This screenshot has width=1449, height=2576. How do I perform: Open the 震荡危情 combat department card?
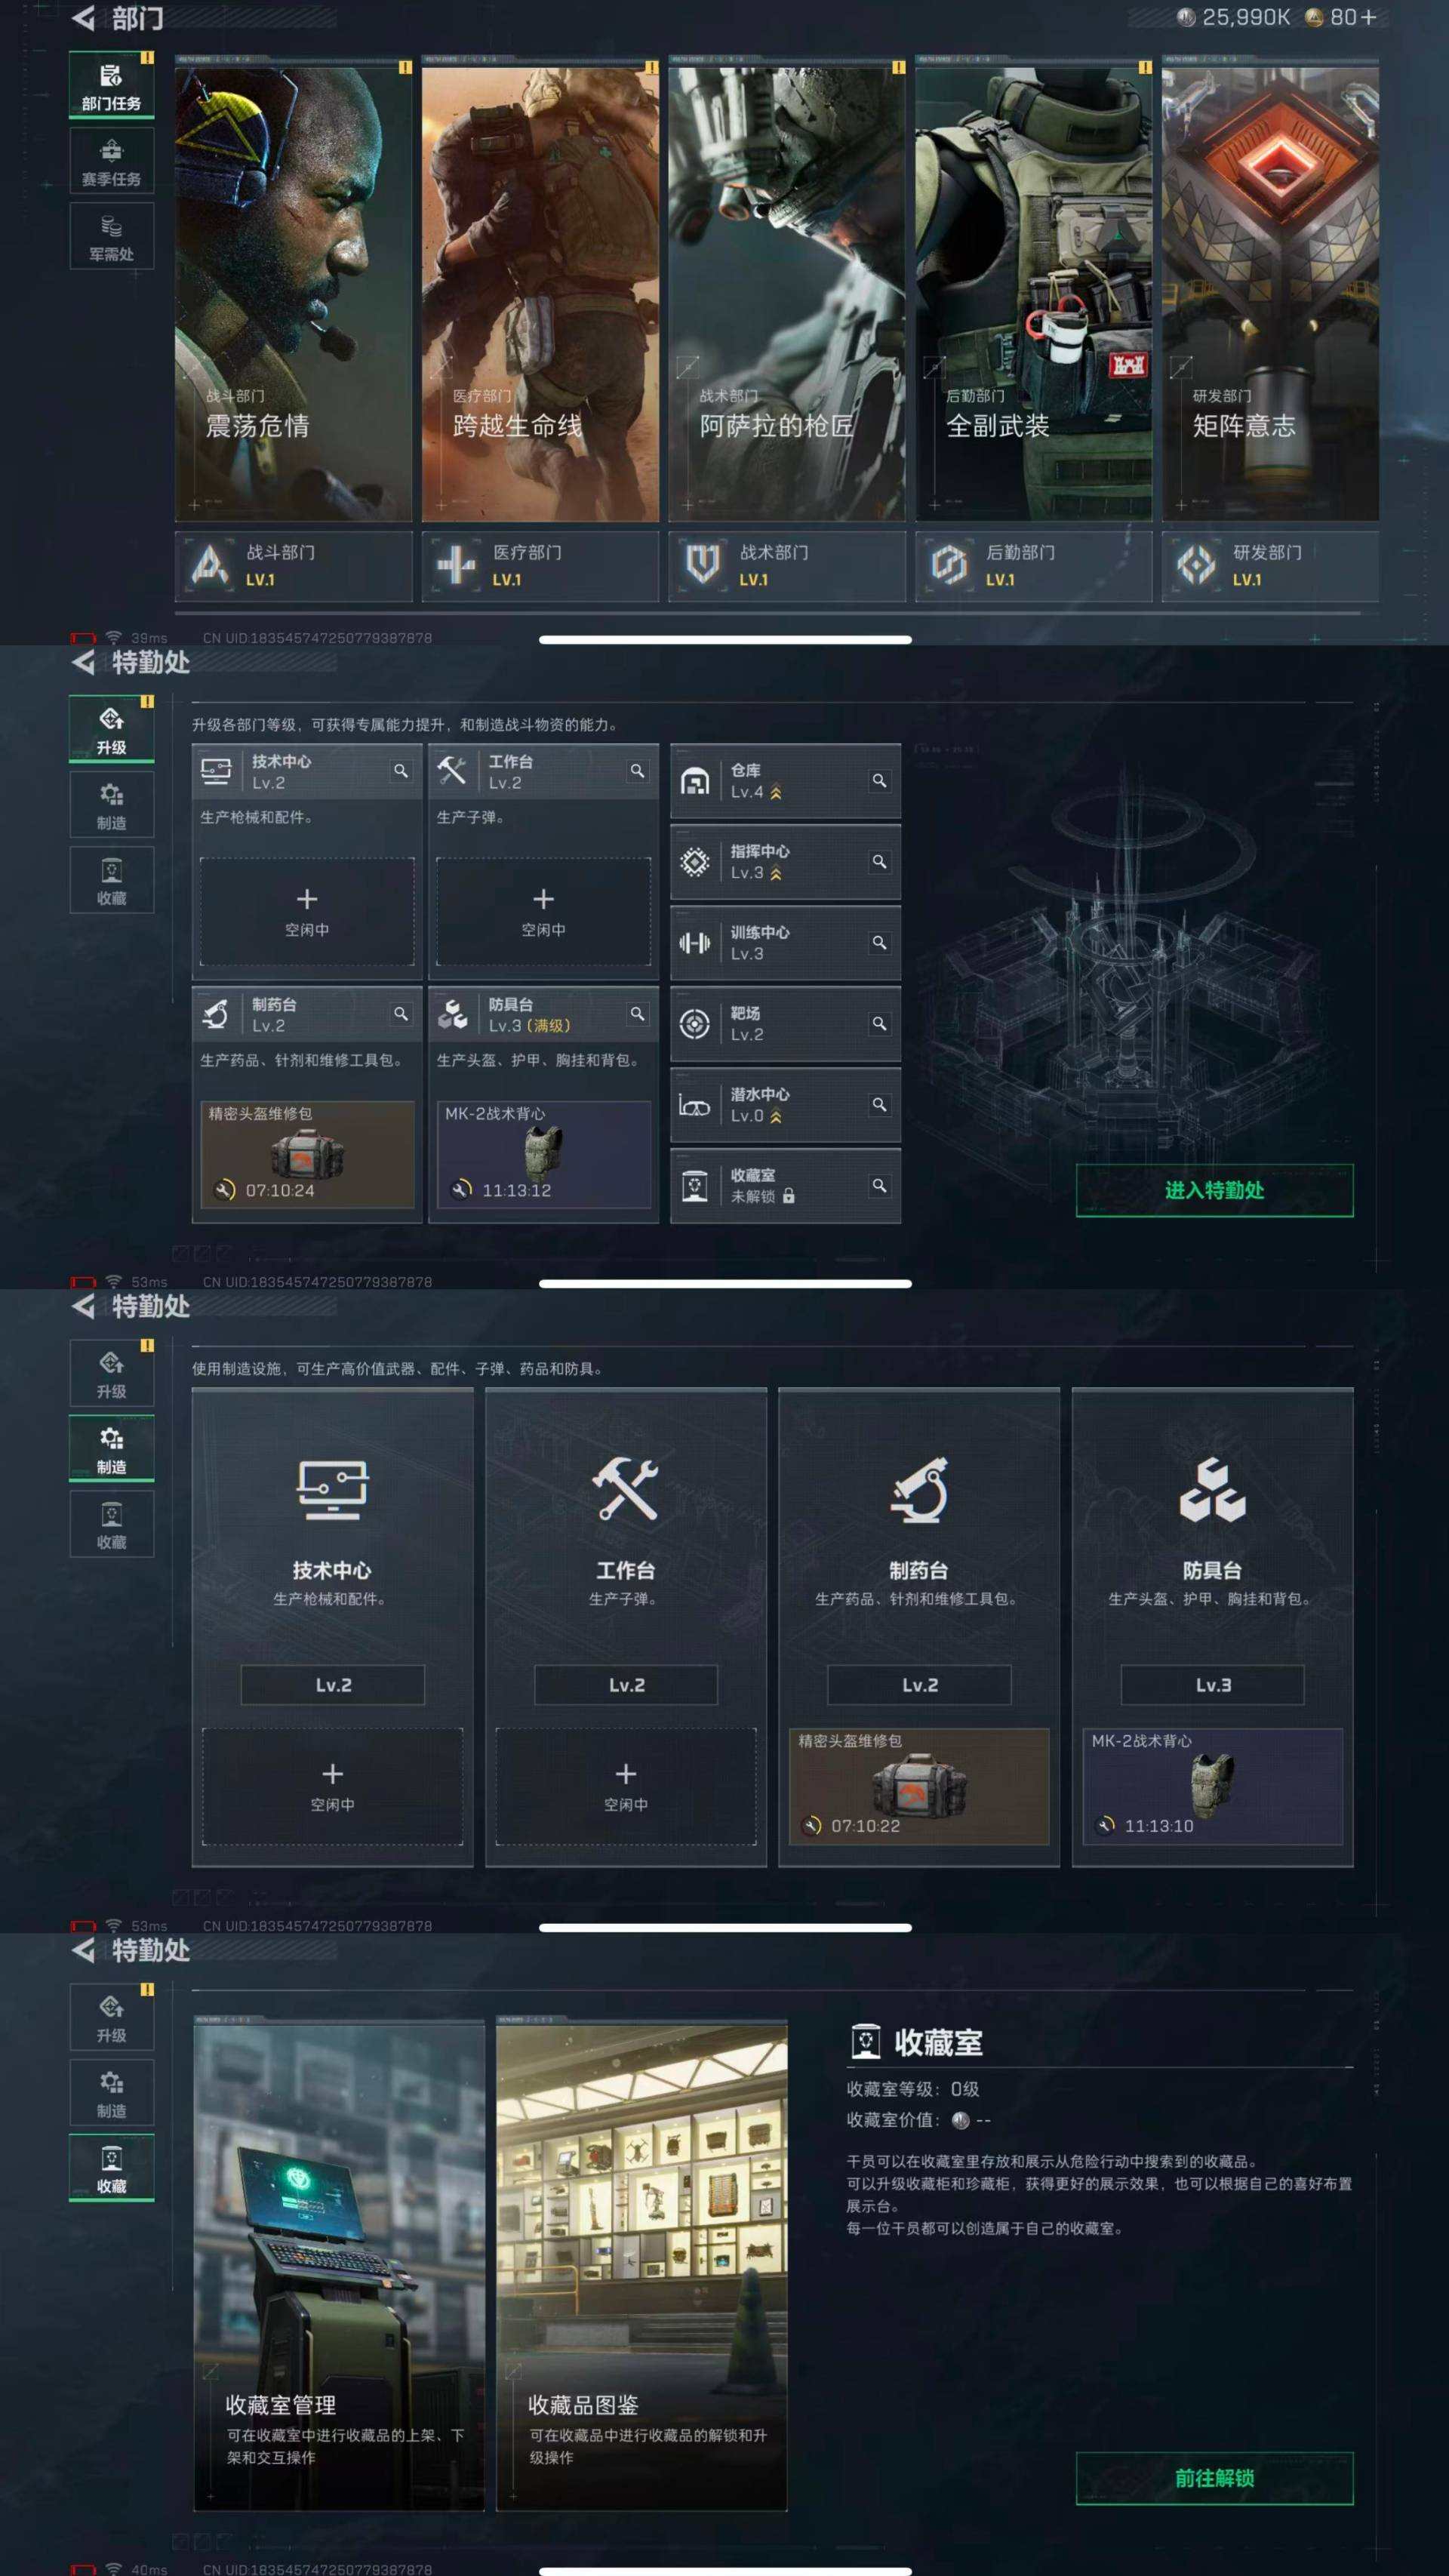(x=293, y=289)
